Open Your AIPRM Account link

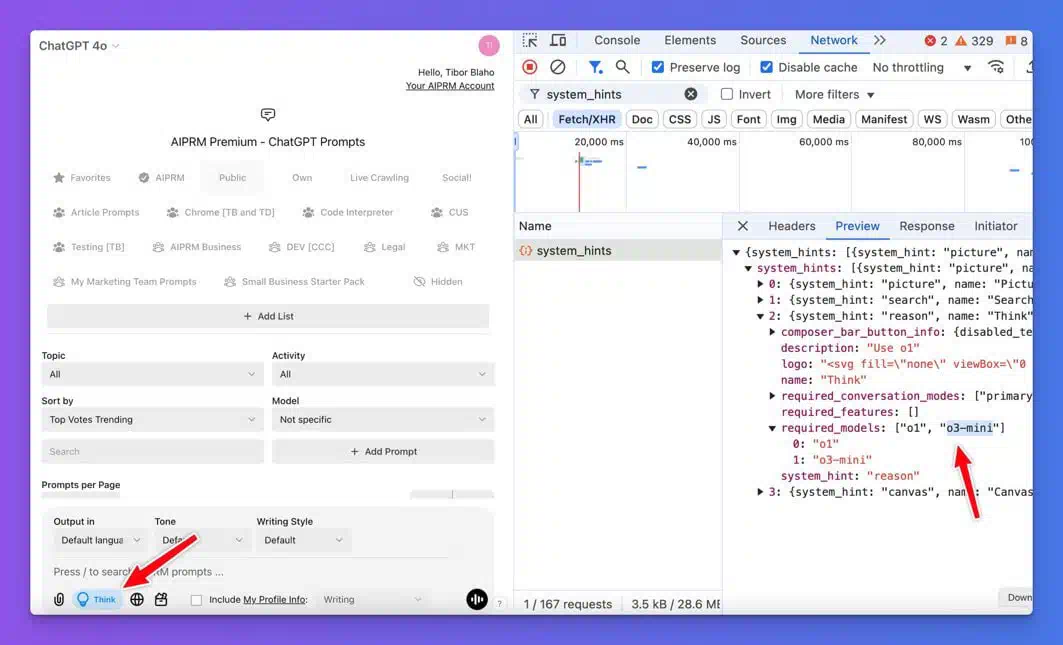pos(450,86)
